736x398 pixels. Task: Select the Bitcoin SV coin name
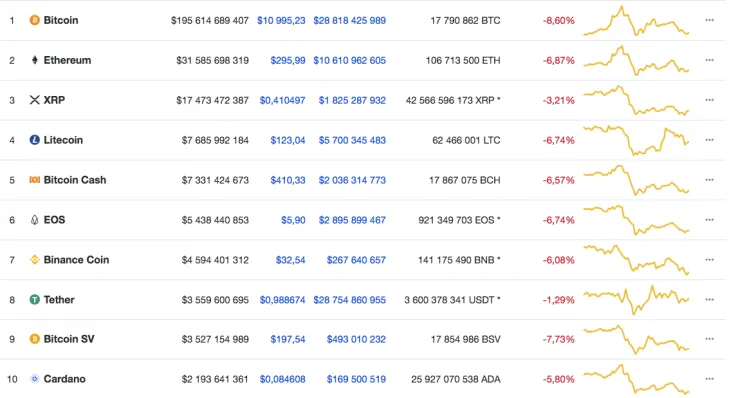point(69,339)
